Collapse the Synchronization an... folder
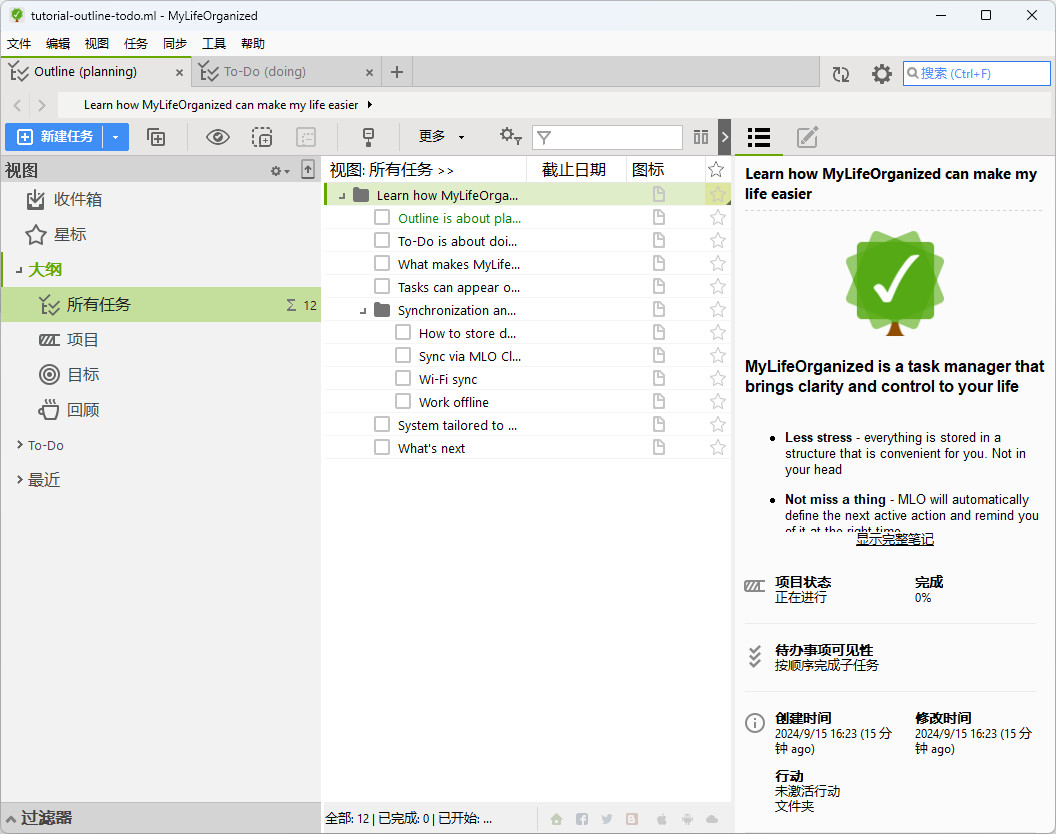The width and height of the screenshot is (1056, 834). click(363, 311)
